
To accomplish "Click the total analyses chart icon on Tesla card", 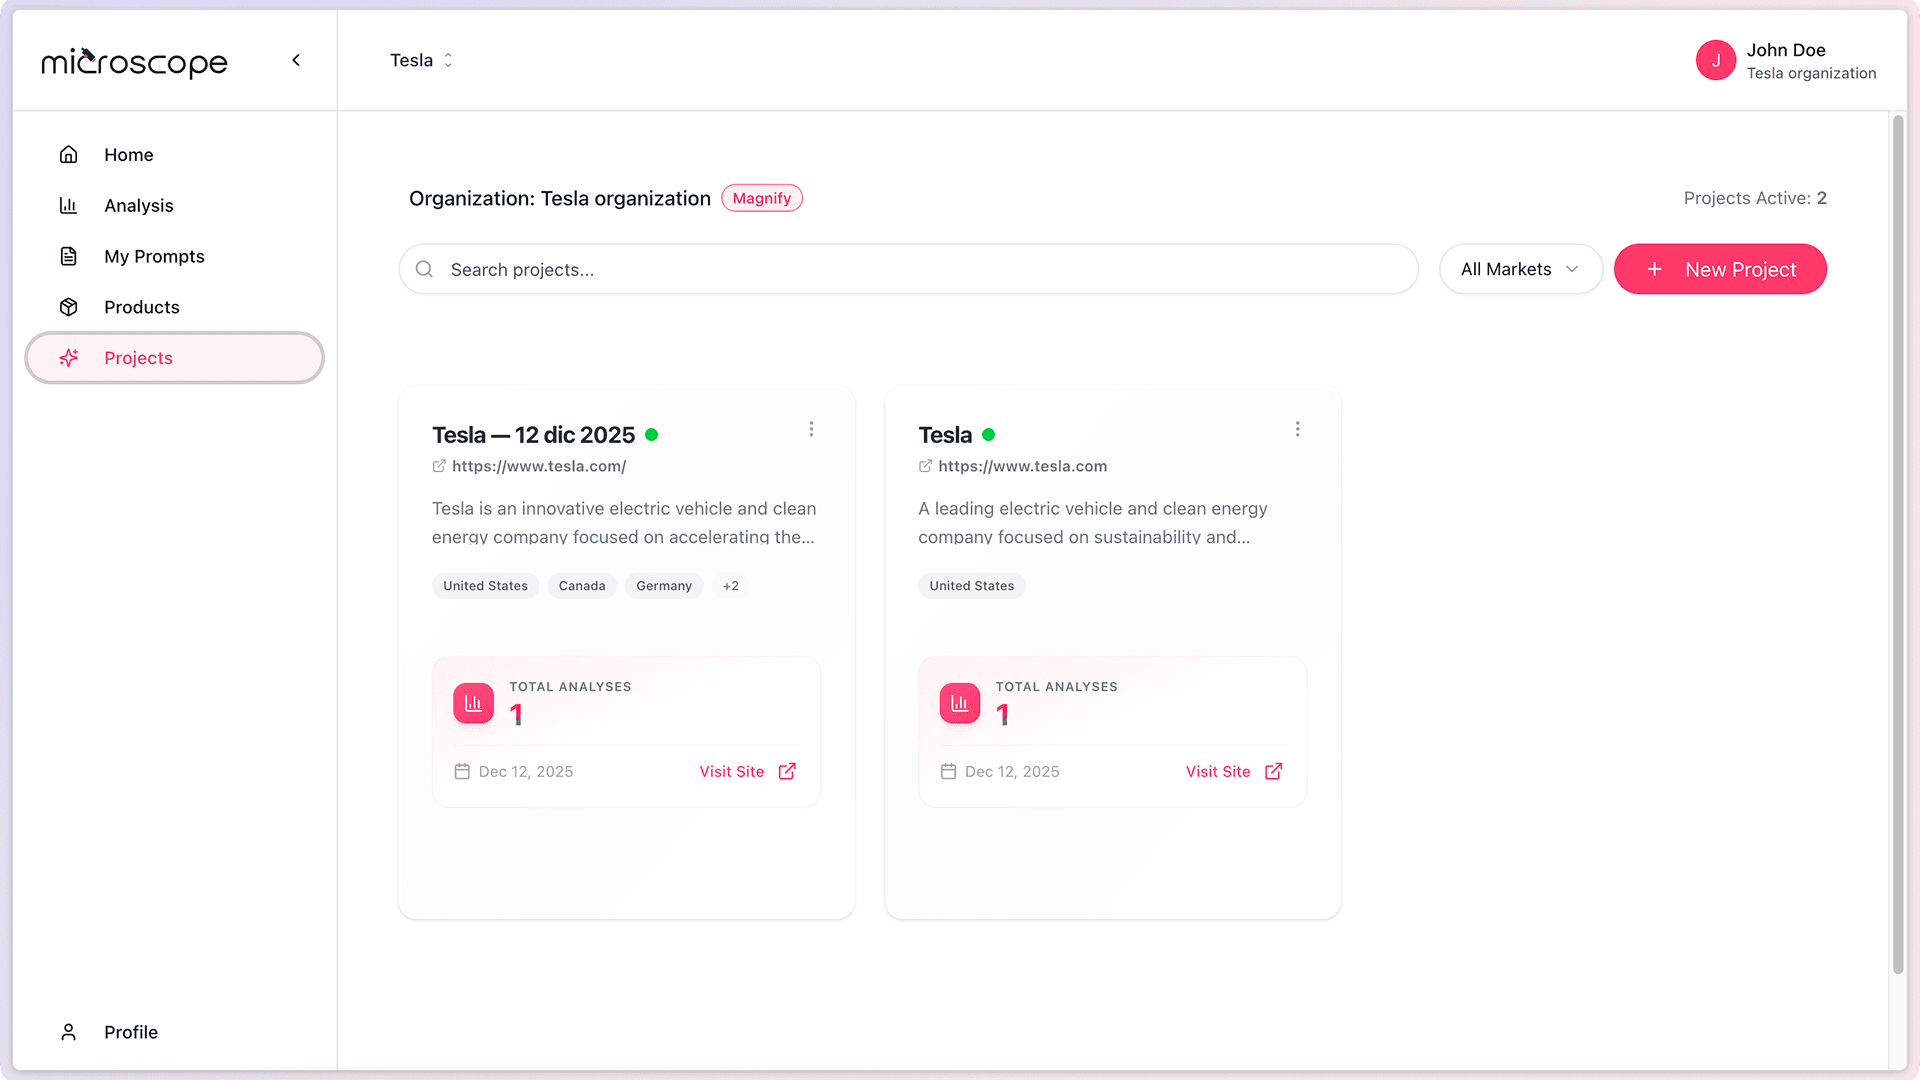I will coord(959,703).
